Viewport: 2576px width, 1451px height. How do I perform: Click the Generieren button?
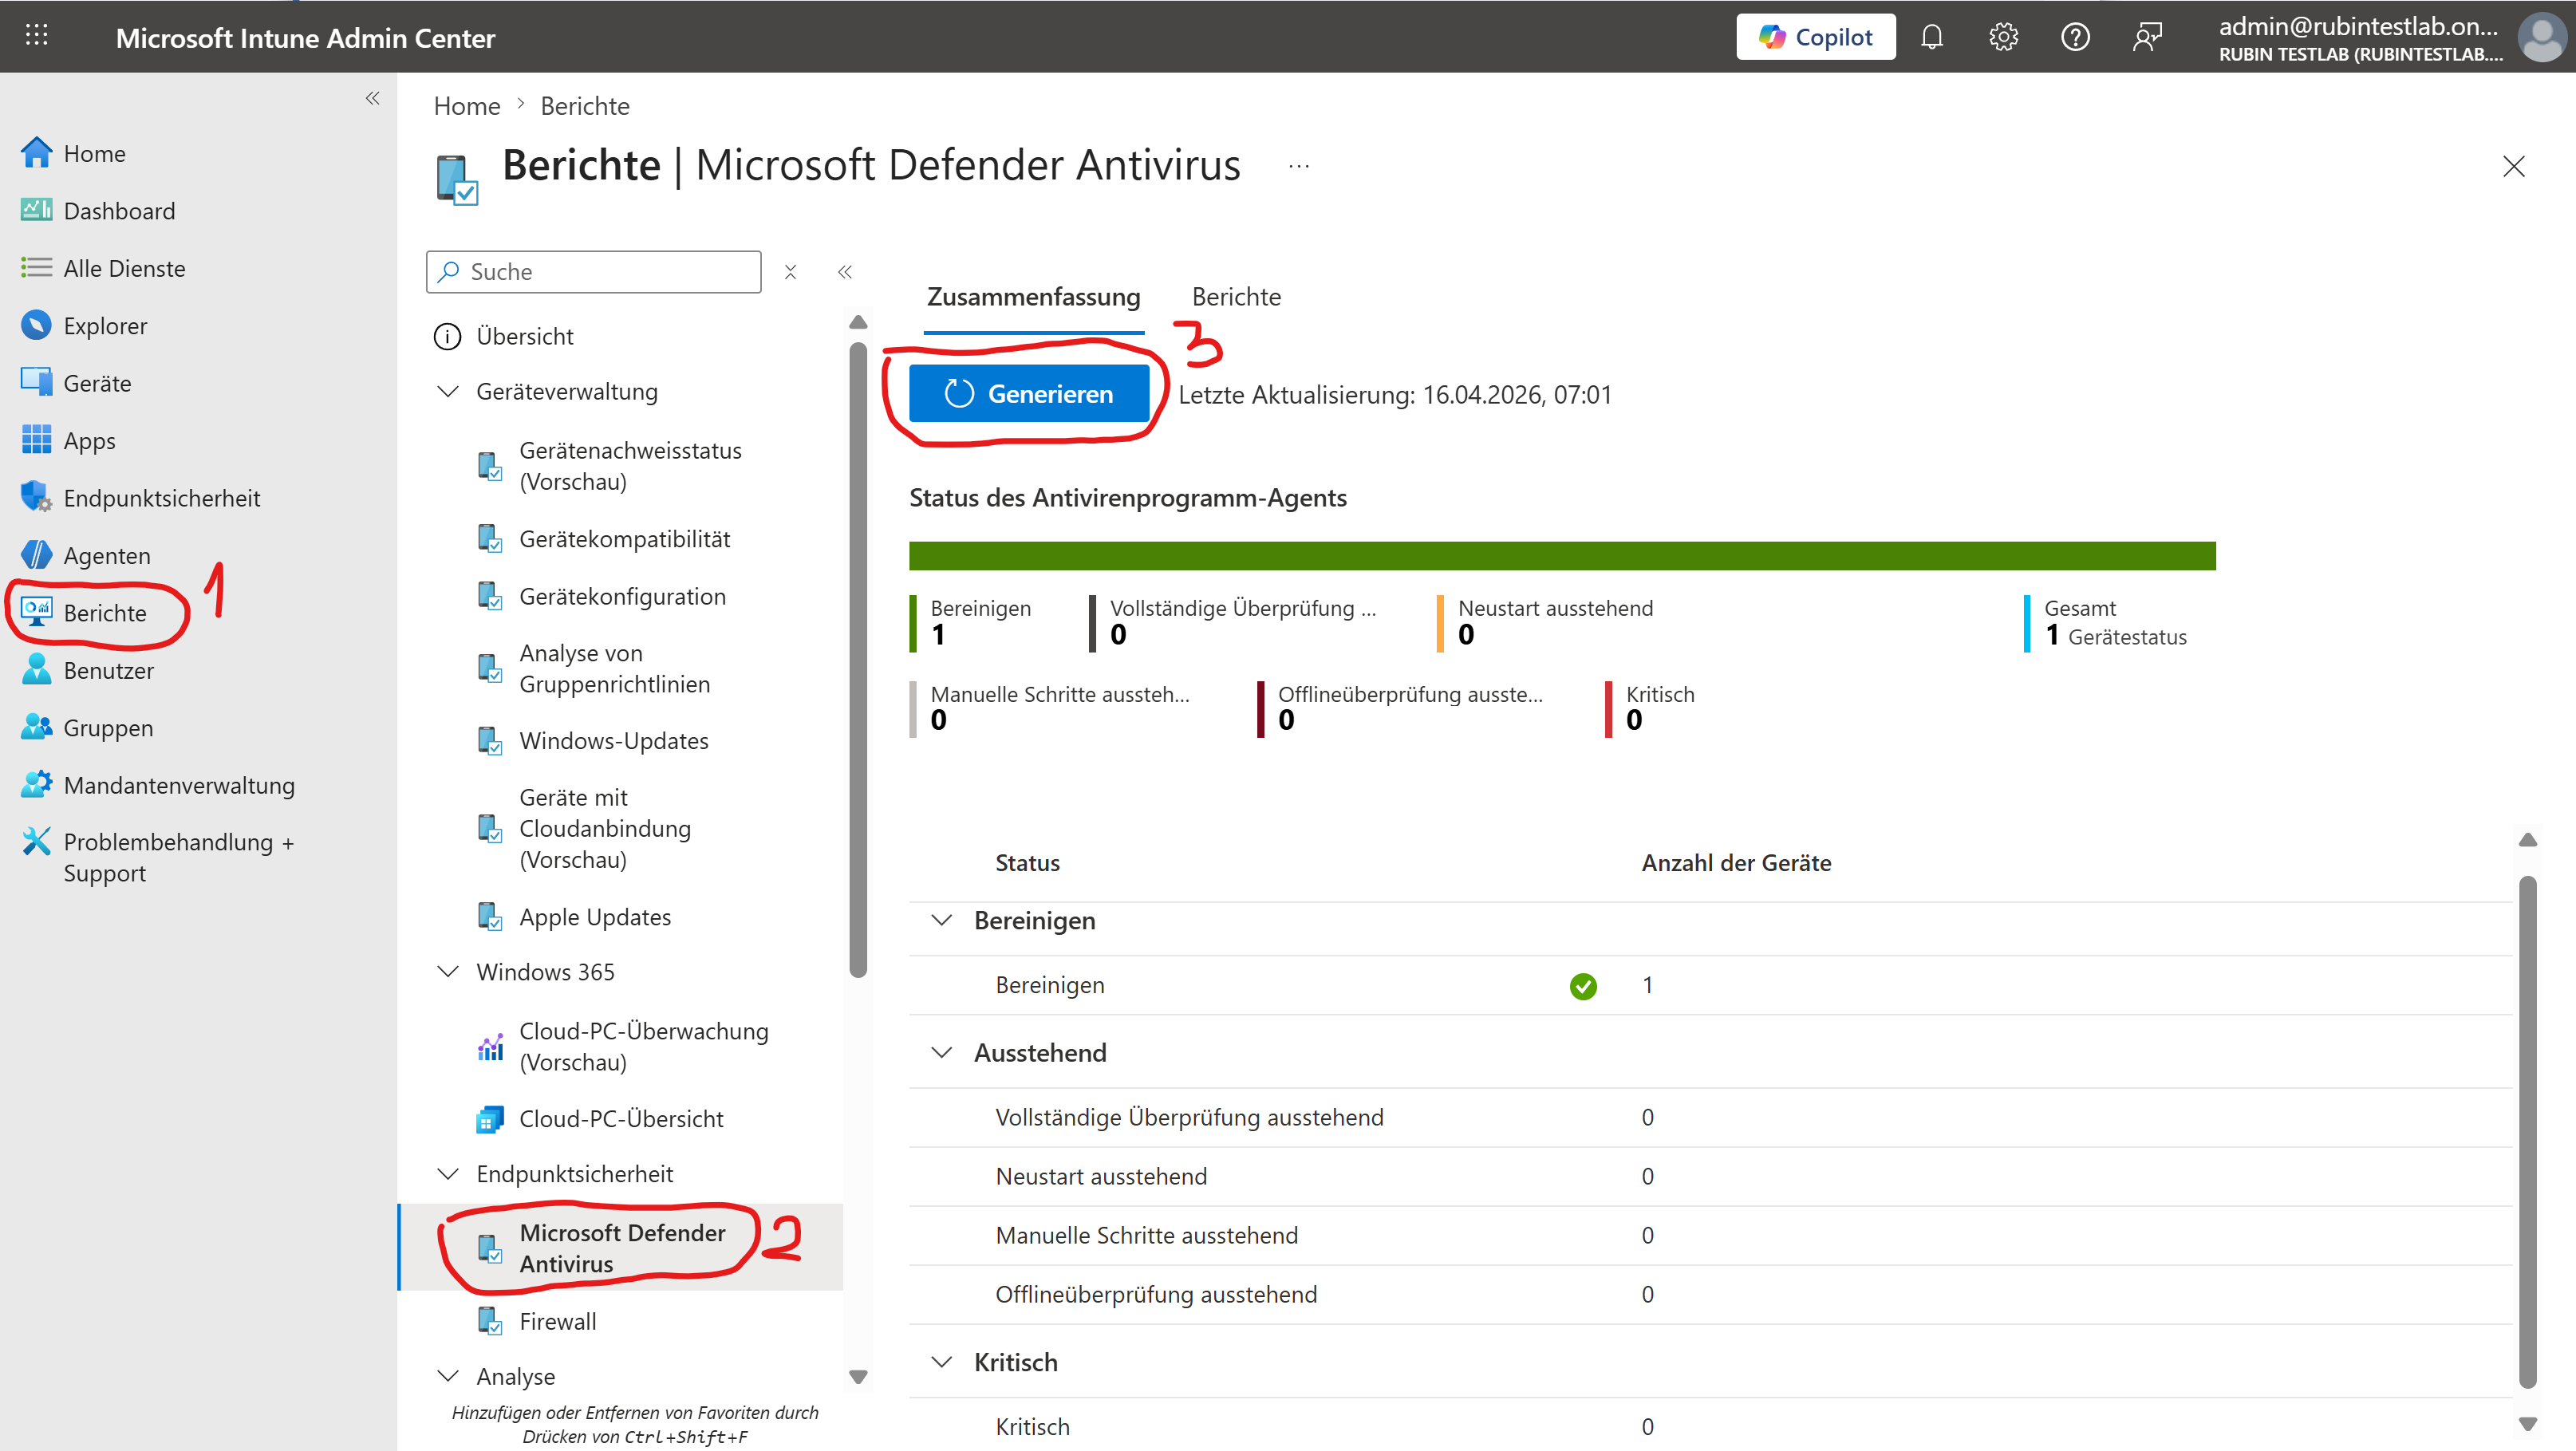(x=1028, y=394)
